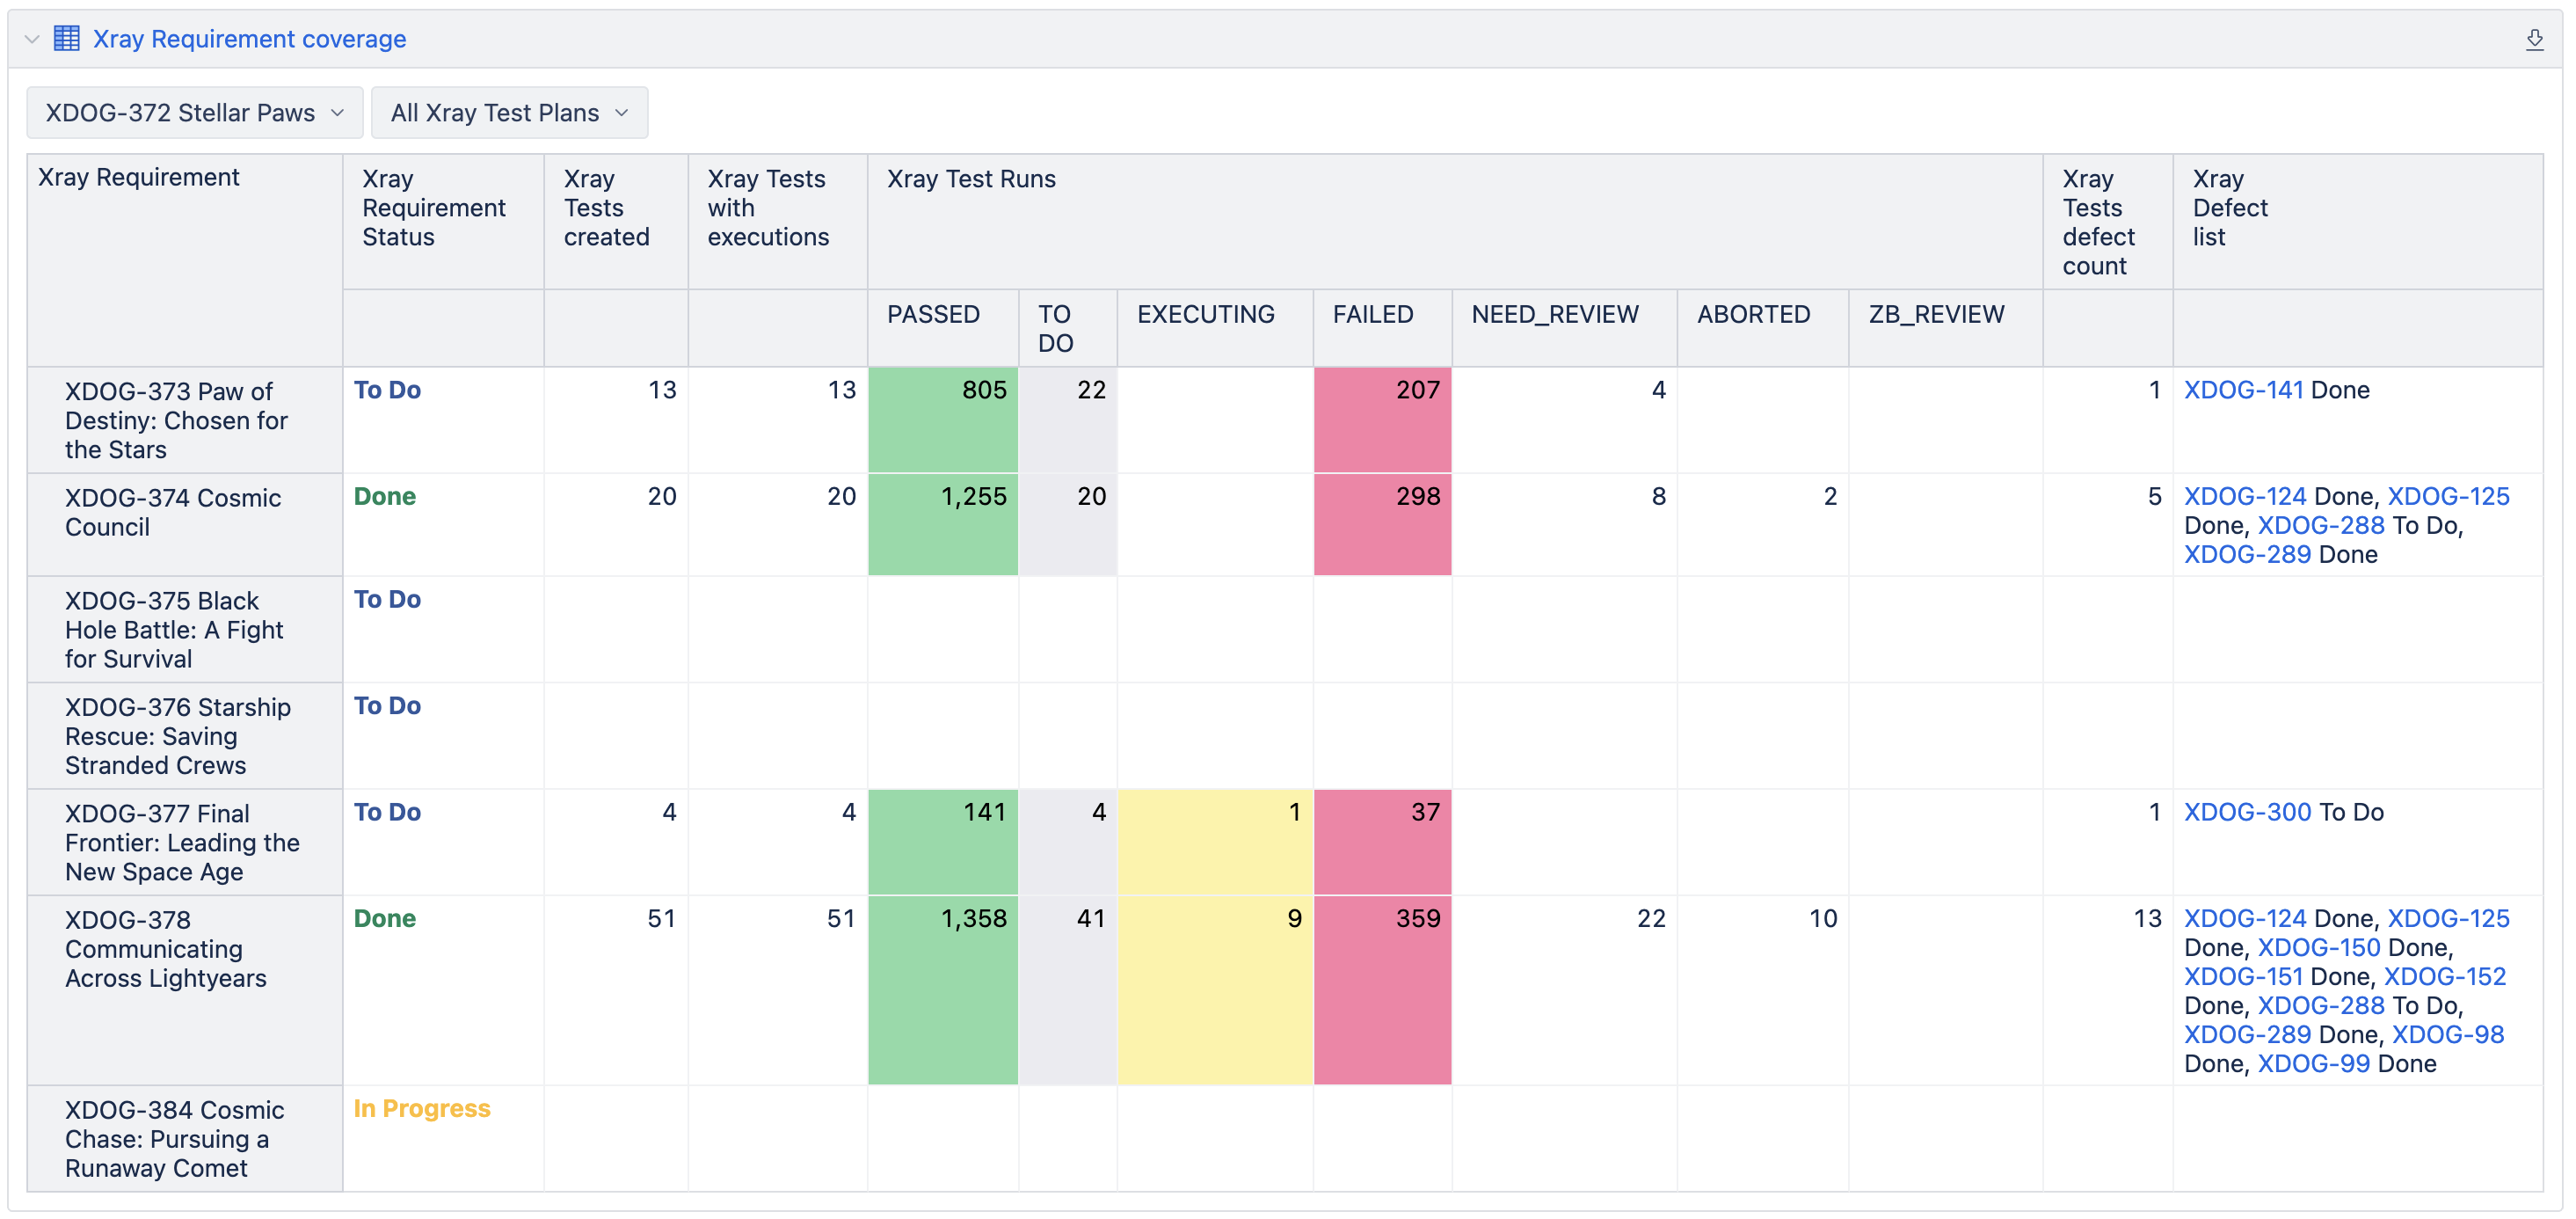The width and height of the screenshot is (2576, 1219).
Task: Open defect XDOG-288 marked To Do
Action: 2321,525
